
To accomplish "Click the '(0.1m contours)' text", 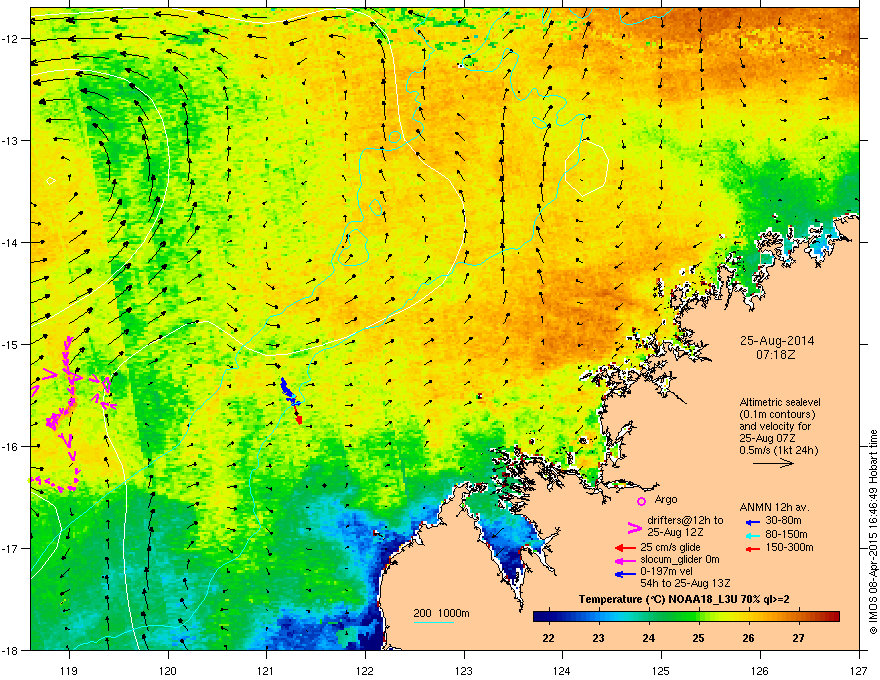I will pos(777,415).
